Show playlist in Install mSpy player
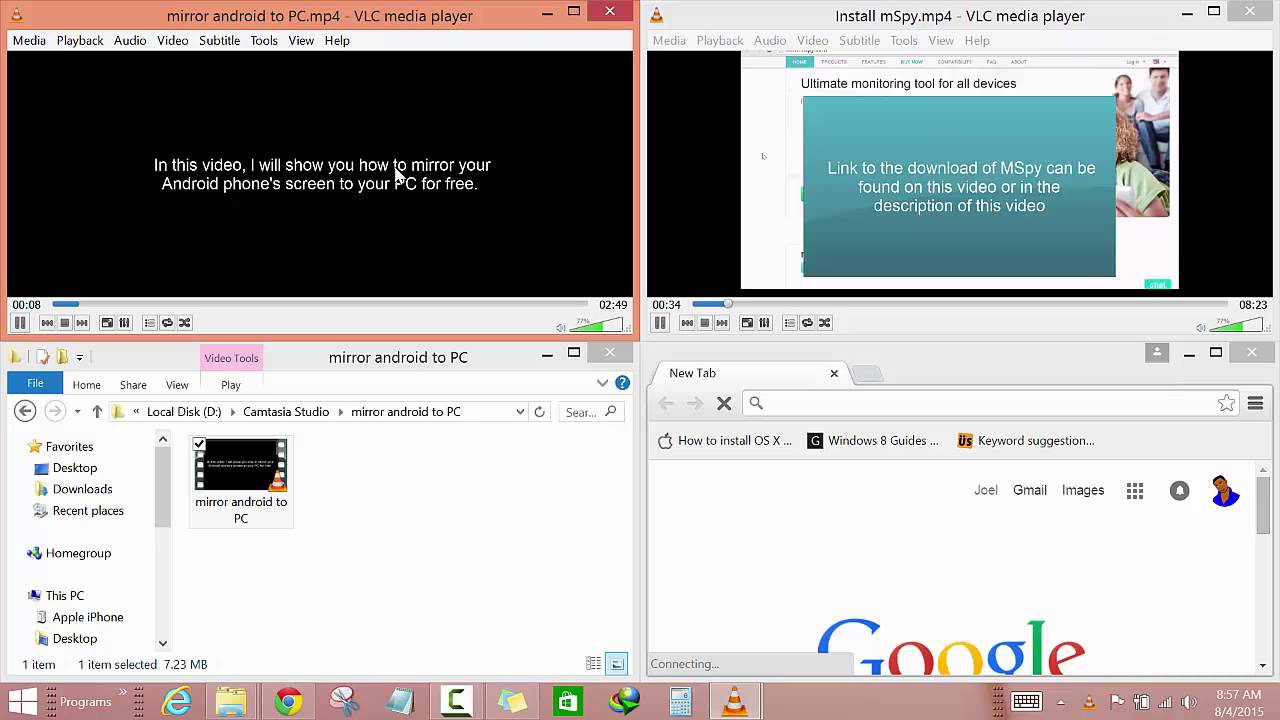 pyautogui.click(x=790, y=323)
